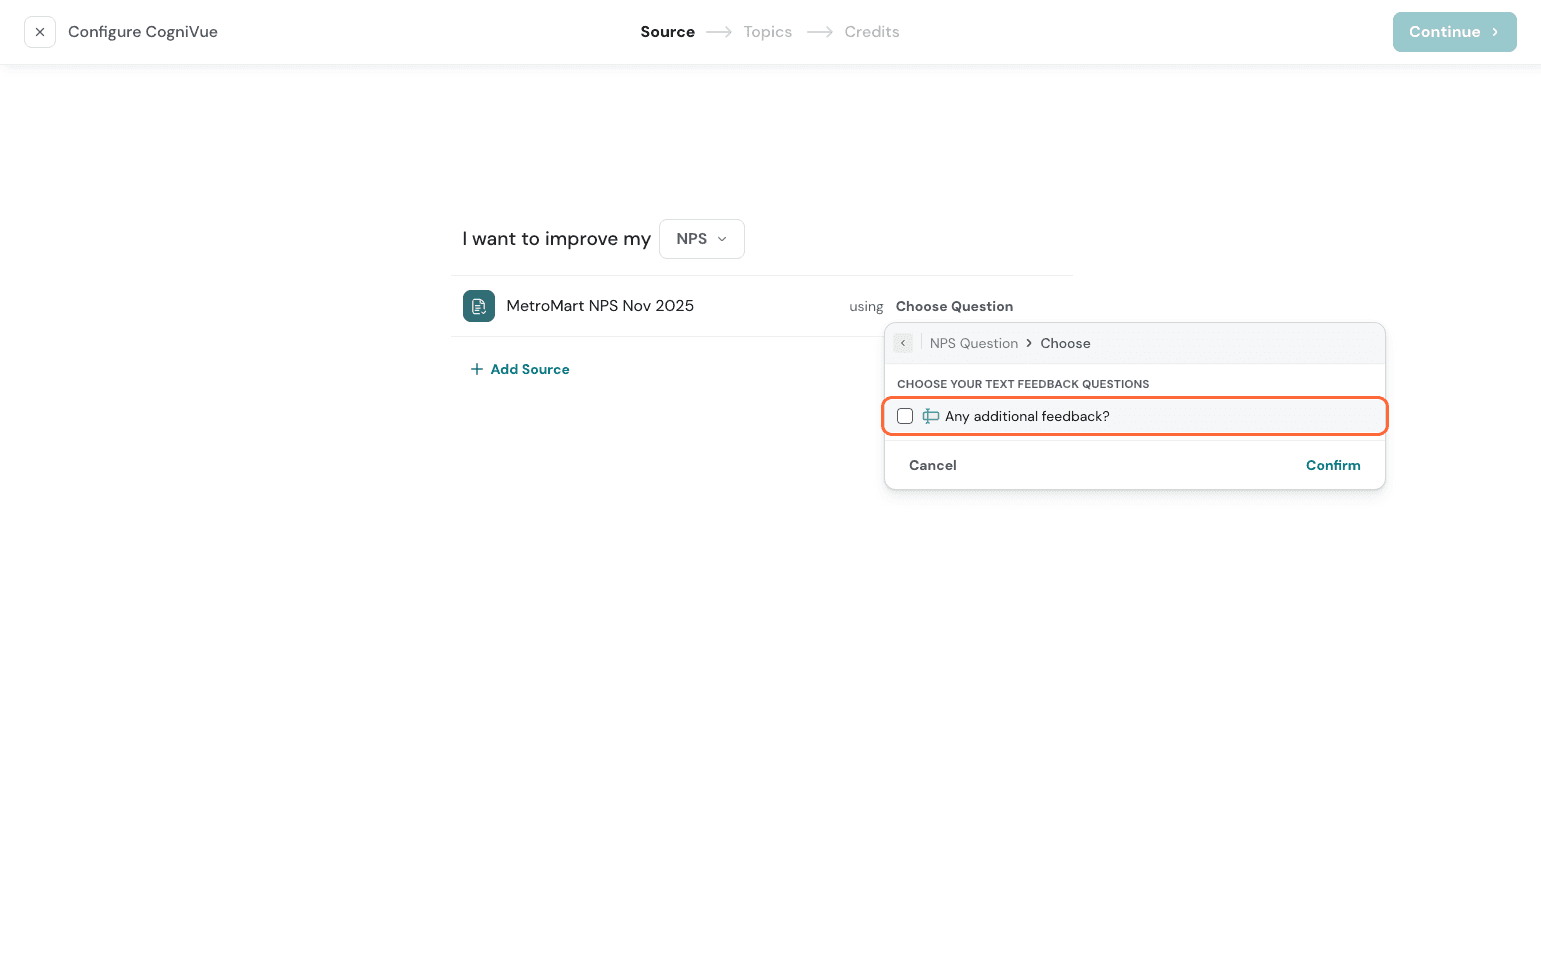Switch to the Topics step
Image resolution: width=1541 pixels, height=962 pixels.
coord(767,32)
